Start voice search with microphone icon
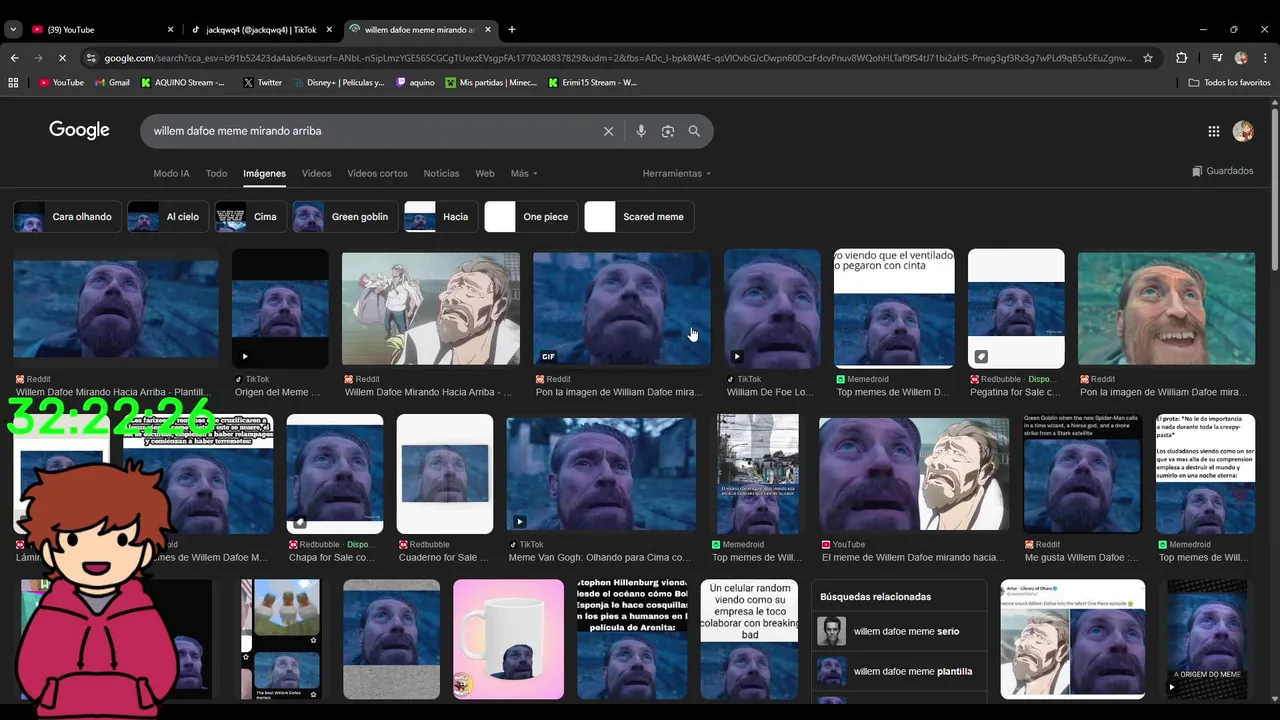The height and width of the screenshot is (720, 1280). (x=641, y=131)
